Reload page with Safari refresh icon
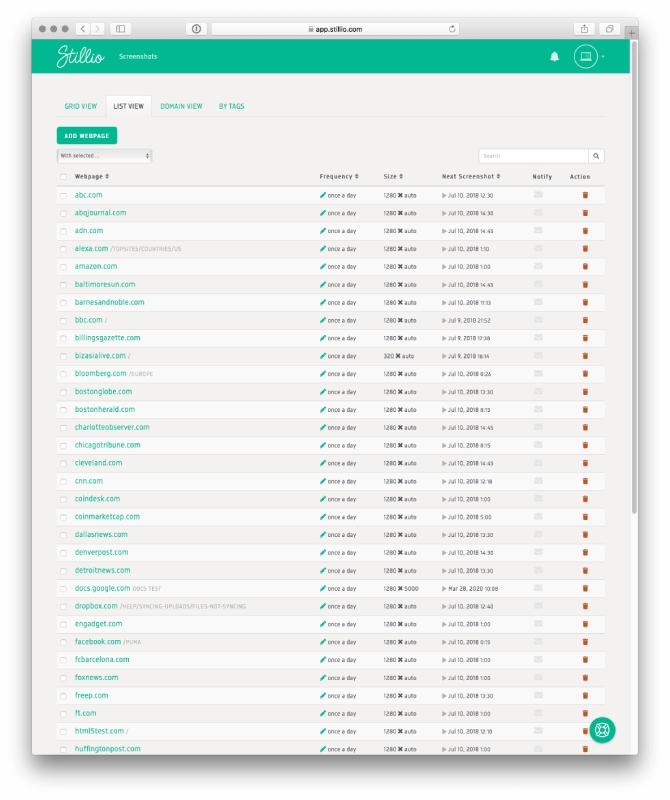Viewport: 670px width, 800px height. [x=452, y=29]
